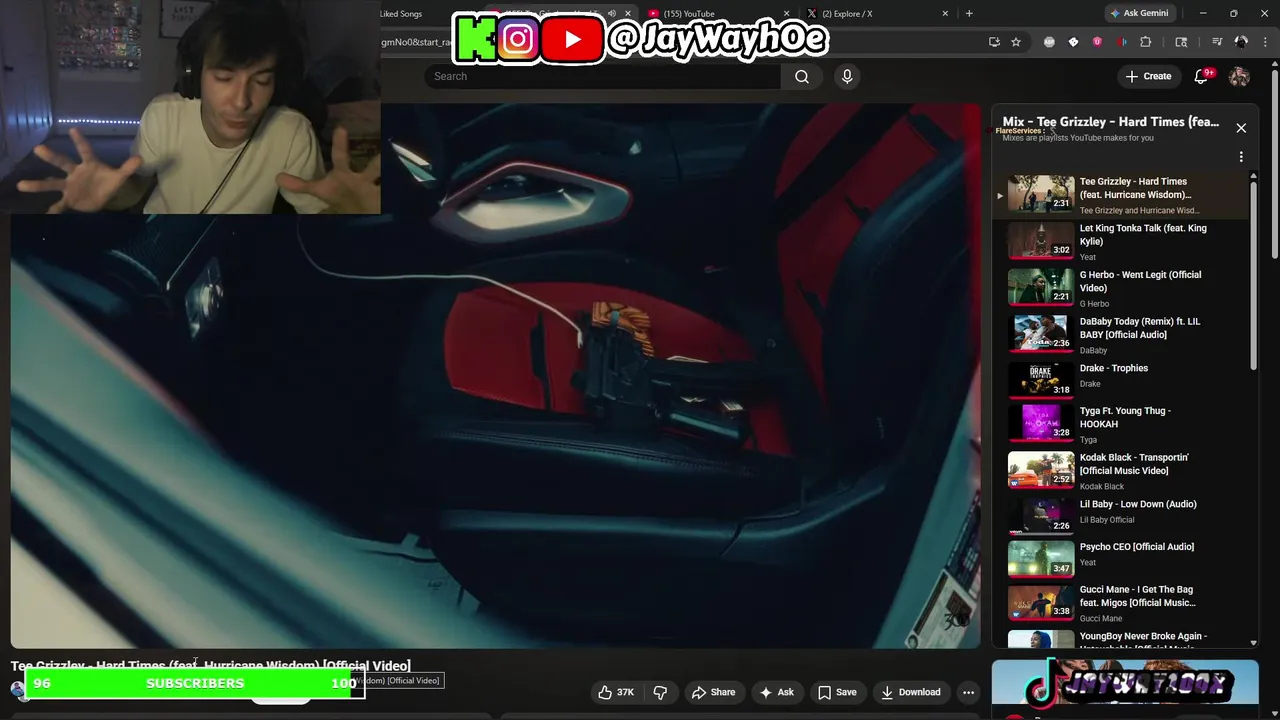
Task: Click the install/cast icon in the address bar
Action: click(994, 42)
